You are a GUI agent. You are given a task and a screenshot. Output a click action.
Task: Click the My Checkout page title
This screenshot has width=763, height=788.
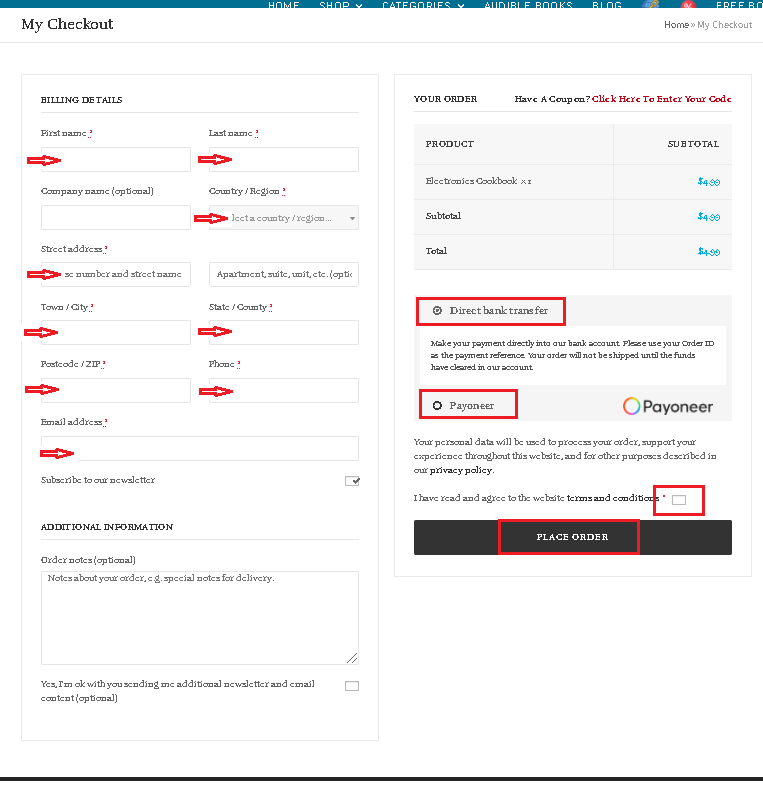point(67,24)
